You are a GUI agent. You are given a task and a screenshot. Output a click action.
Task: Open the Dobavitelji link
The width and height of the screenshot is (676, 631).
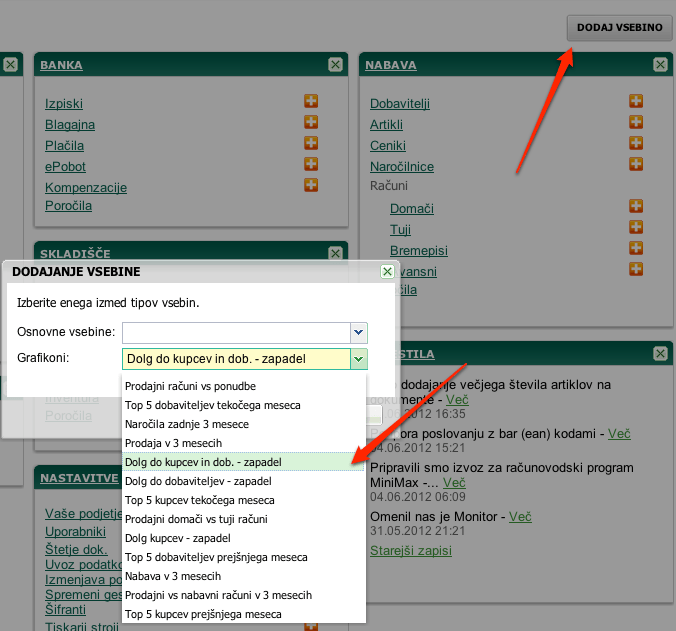click(400, 103)
